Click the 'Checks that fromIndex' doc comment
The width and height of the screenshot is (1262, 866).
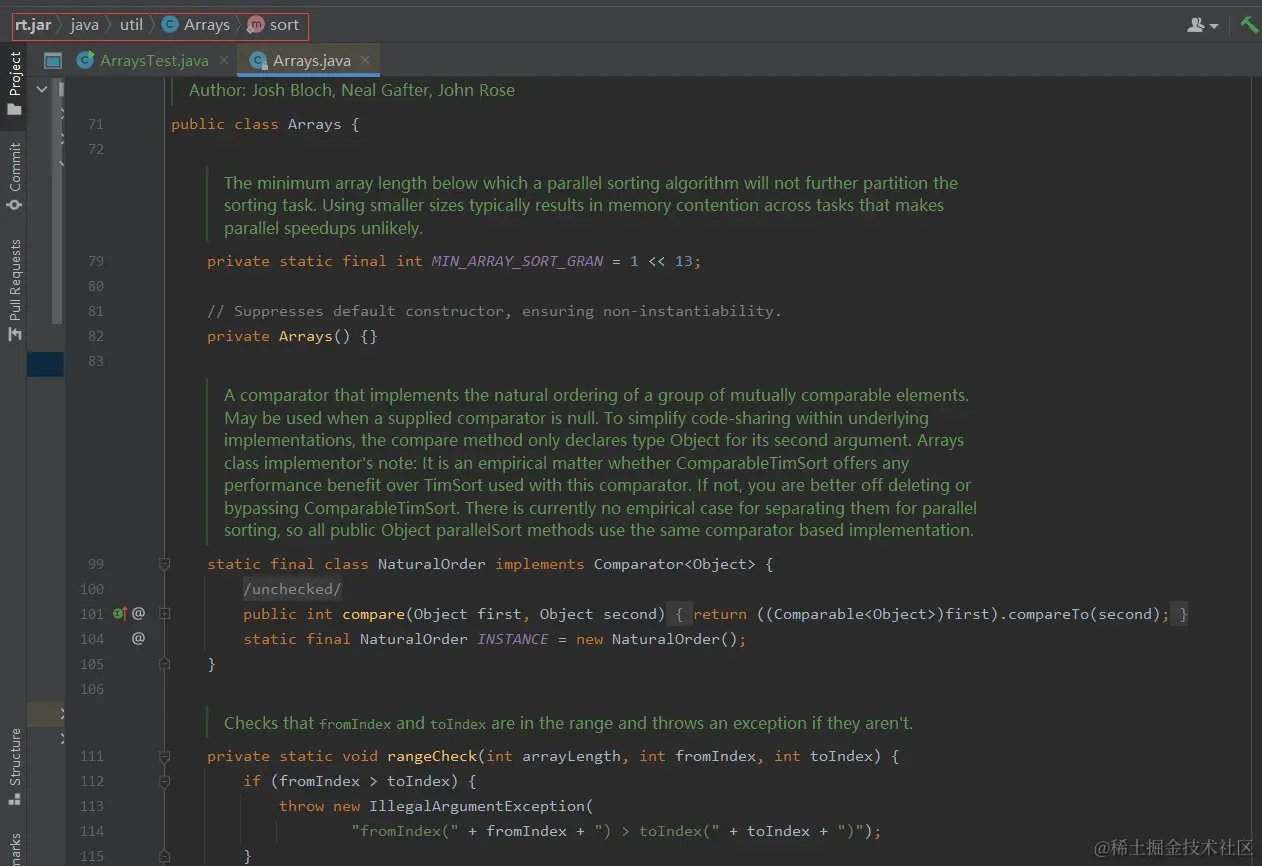click(x=568, y=723)
